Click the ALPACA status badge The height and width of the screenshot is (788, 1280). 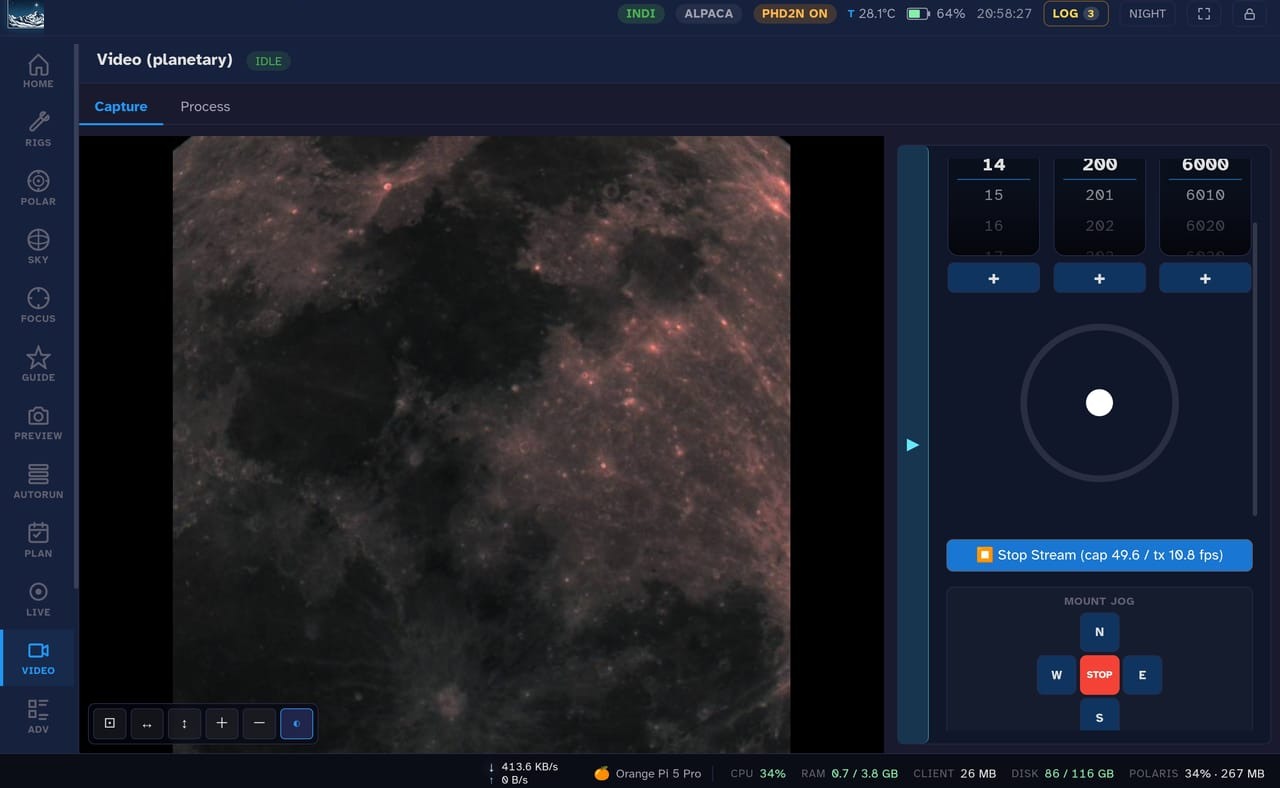pos(709,14)
